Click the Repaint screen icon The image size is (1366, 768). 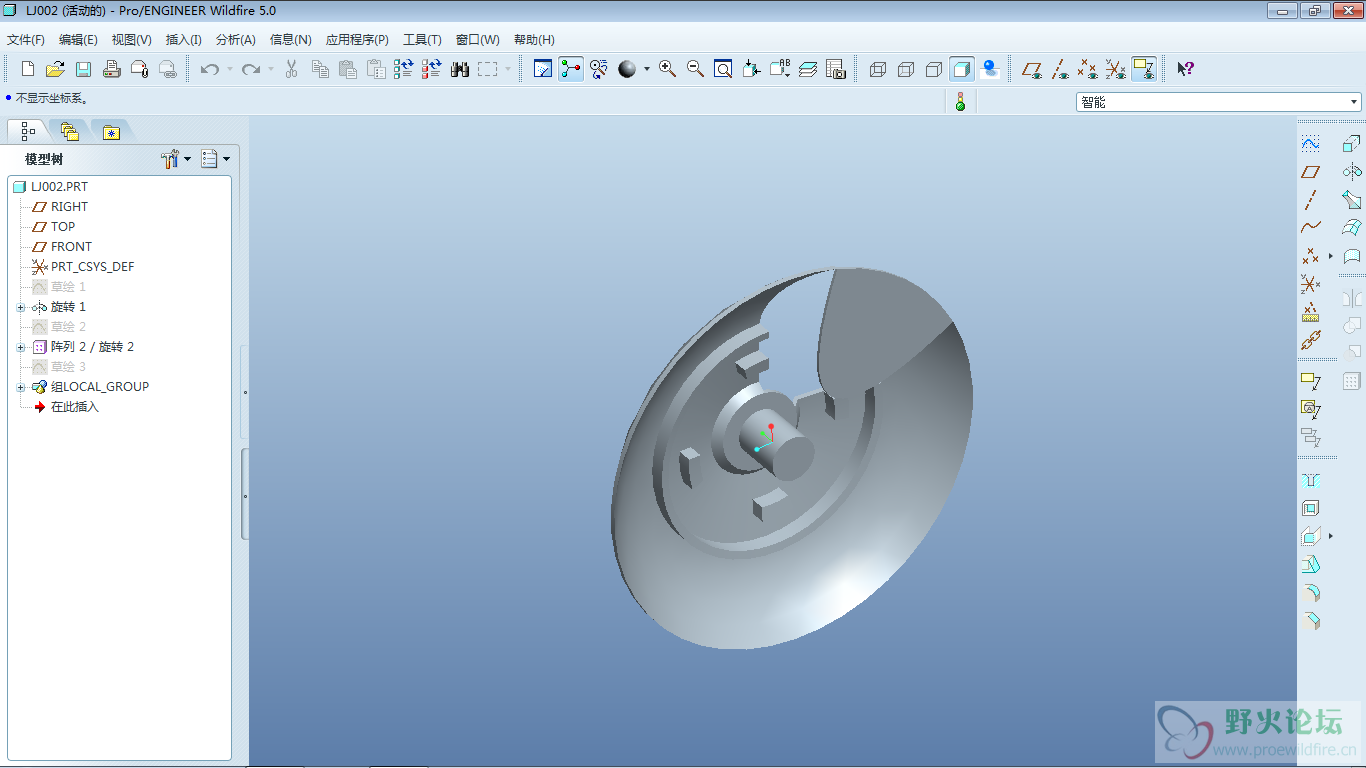[543, 69]
